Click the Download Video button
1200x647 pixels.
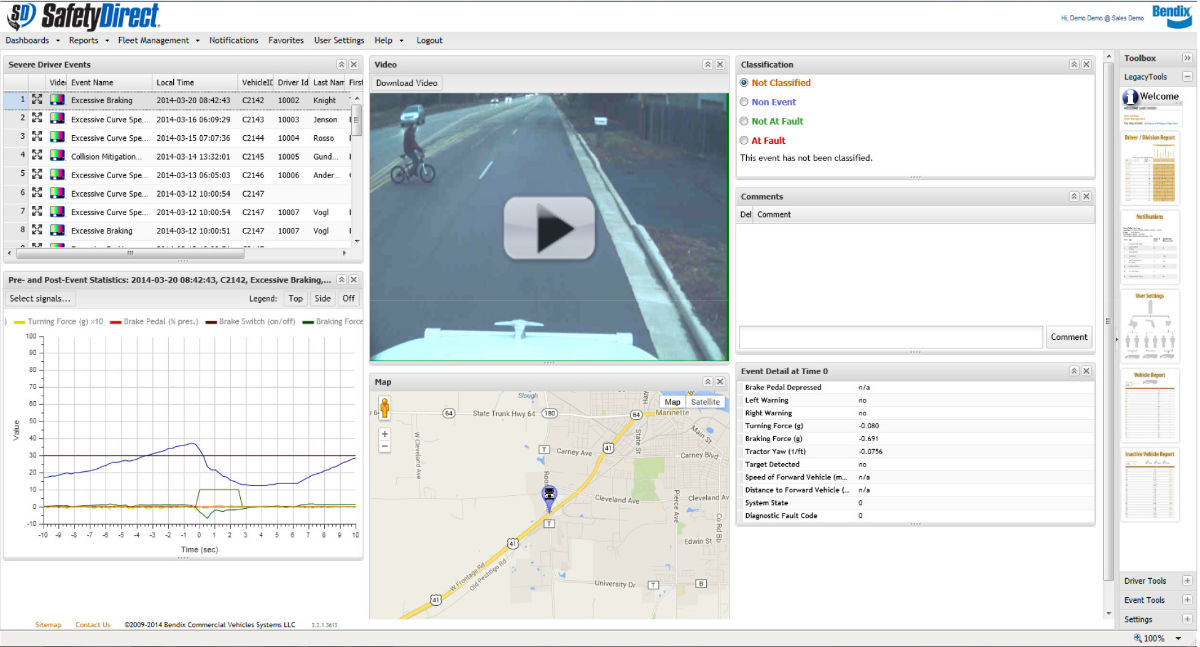(406, 82)
